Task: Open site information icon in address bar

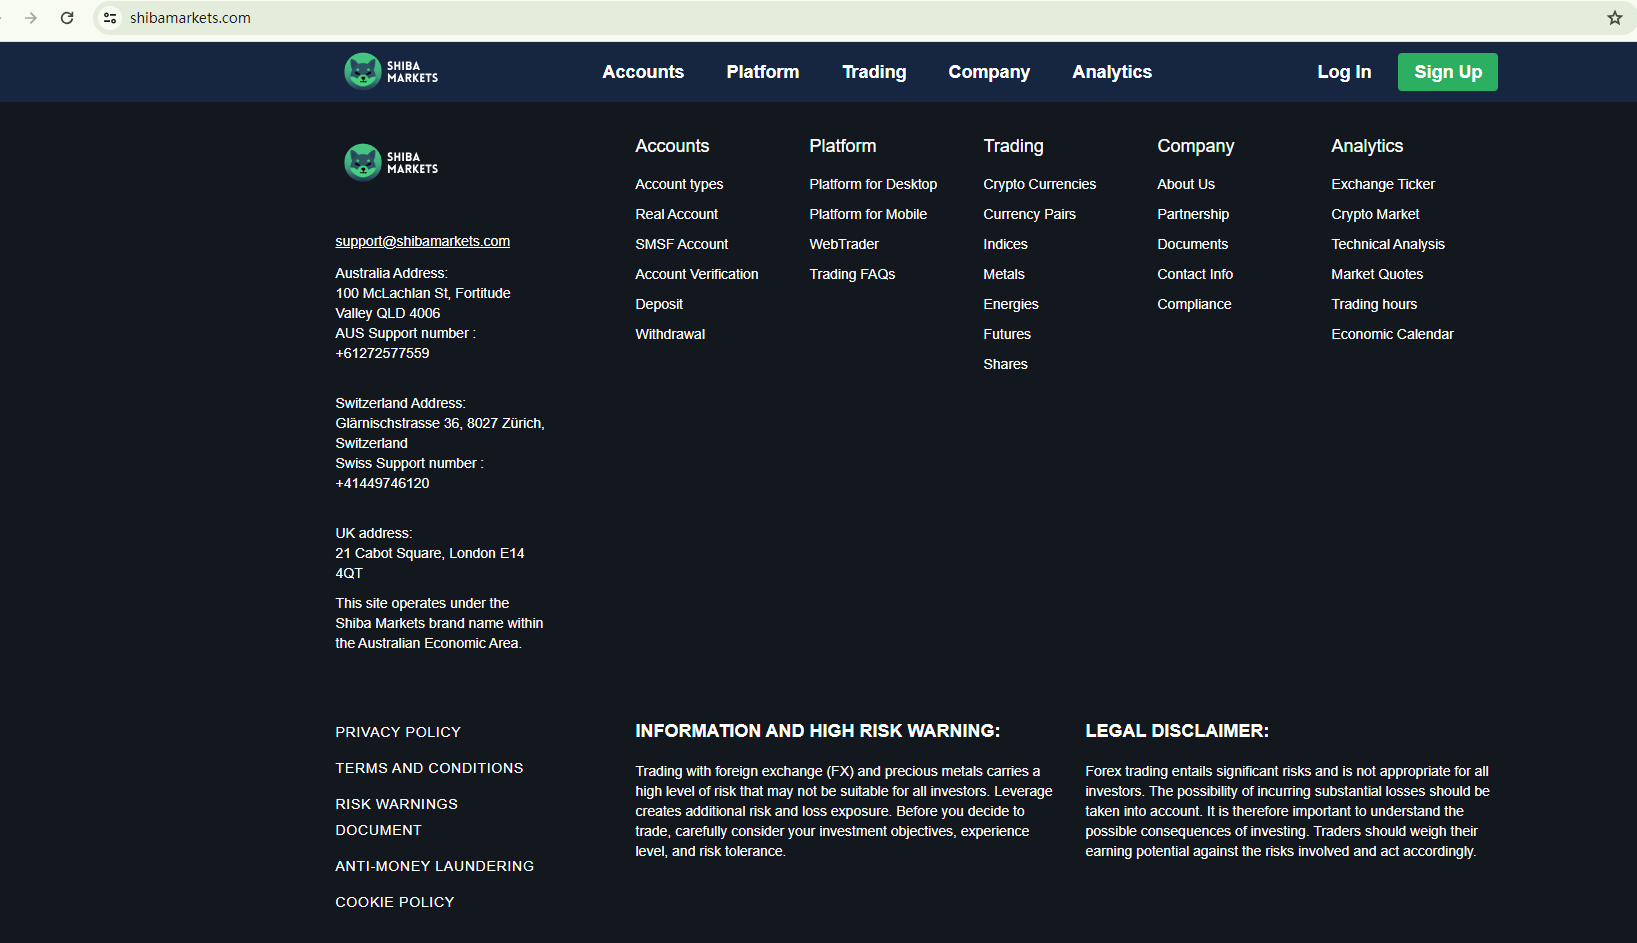Action: pos(110,18)
